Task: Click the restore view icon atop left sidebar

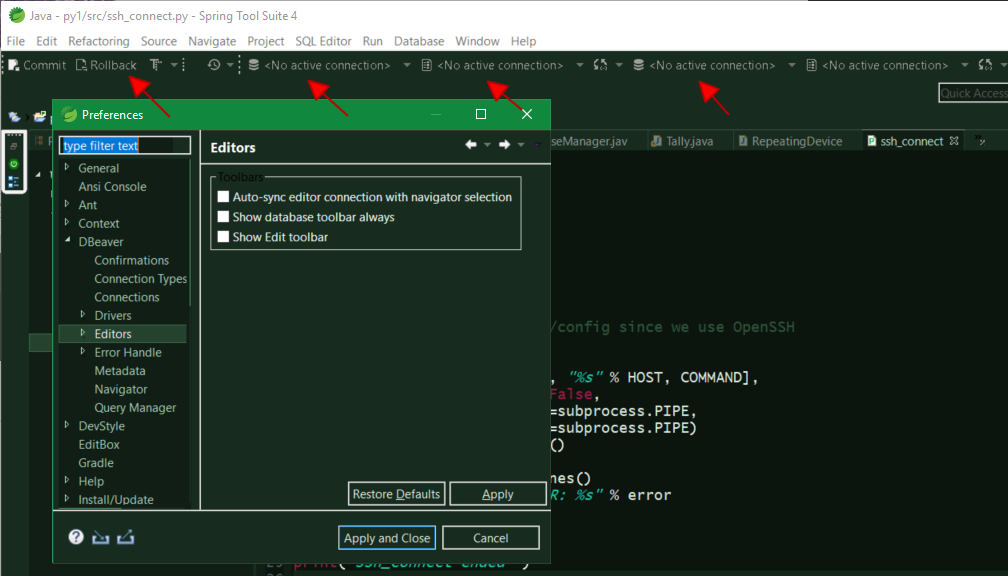Action: click(14, 147)
